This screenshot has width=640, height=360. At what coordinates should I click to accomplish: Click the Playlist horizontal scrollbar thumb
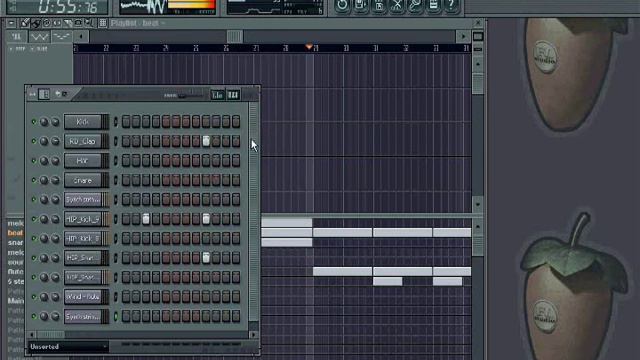235,37
